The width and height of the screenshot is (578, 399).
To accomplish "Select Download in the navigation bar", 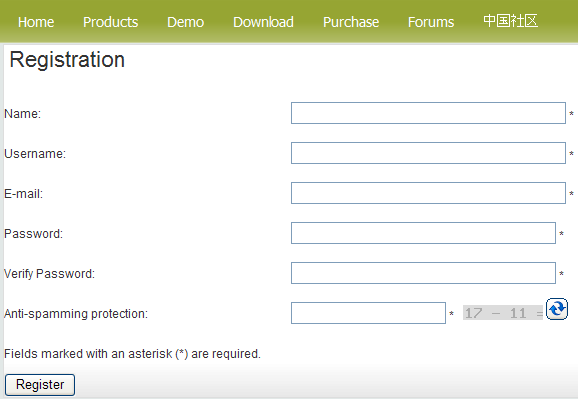I will (x=263, y=22).
